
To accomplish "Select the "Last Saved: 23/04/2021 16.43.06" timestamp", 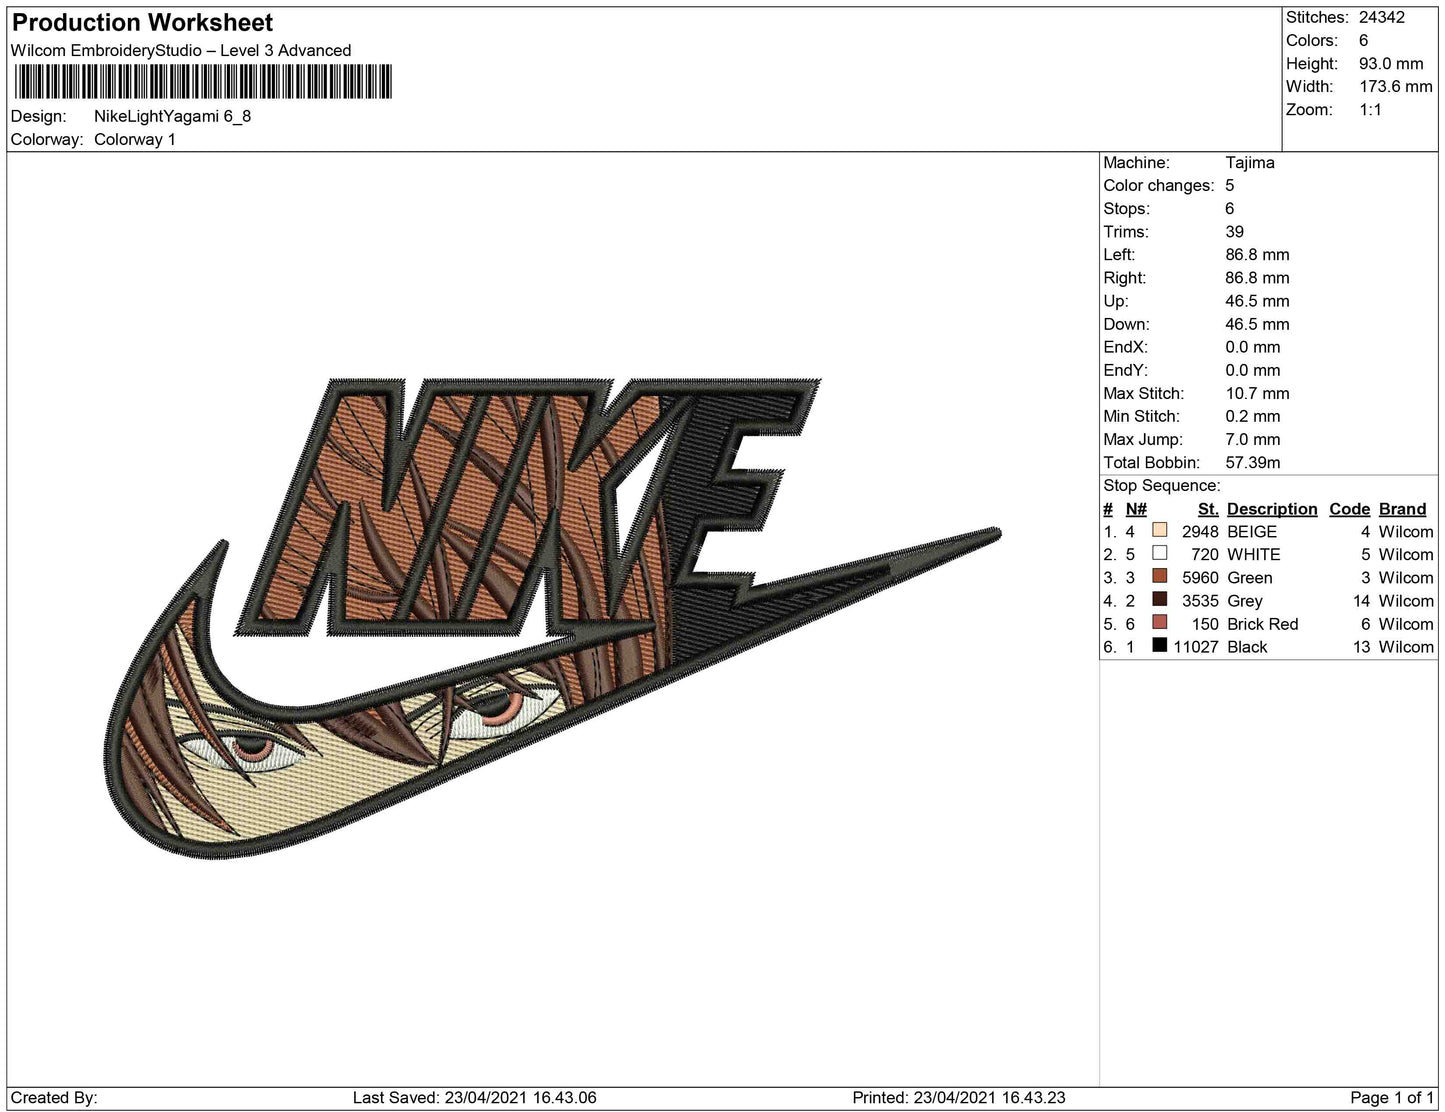I will 474,1097.
